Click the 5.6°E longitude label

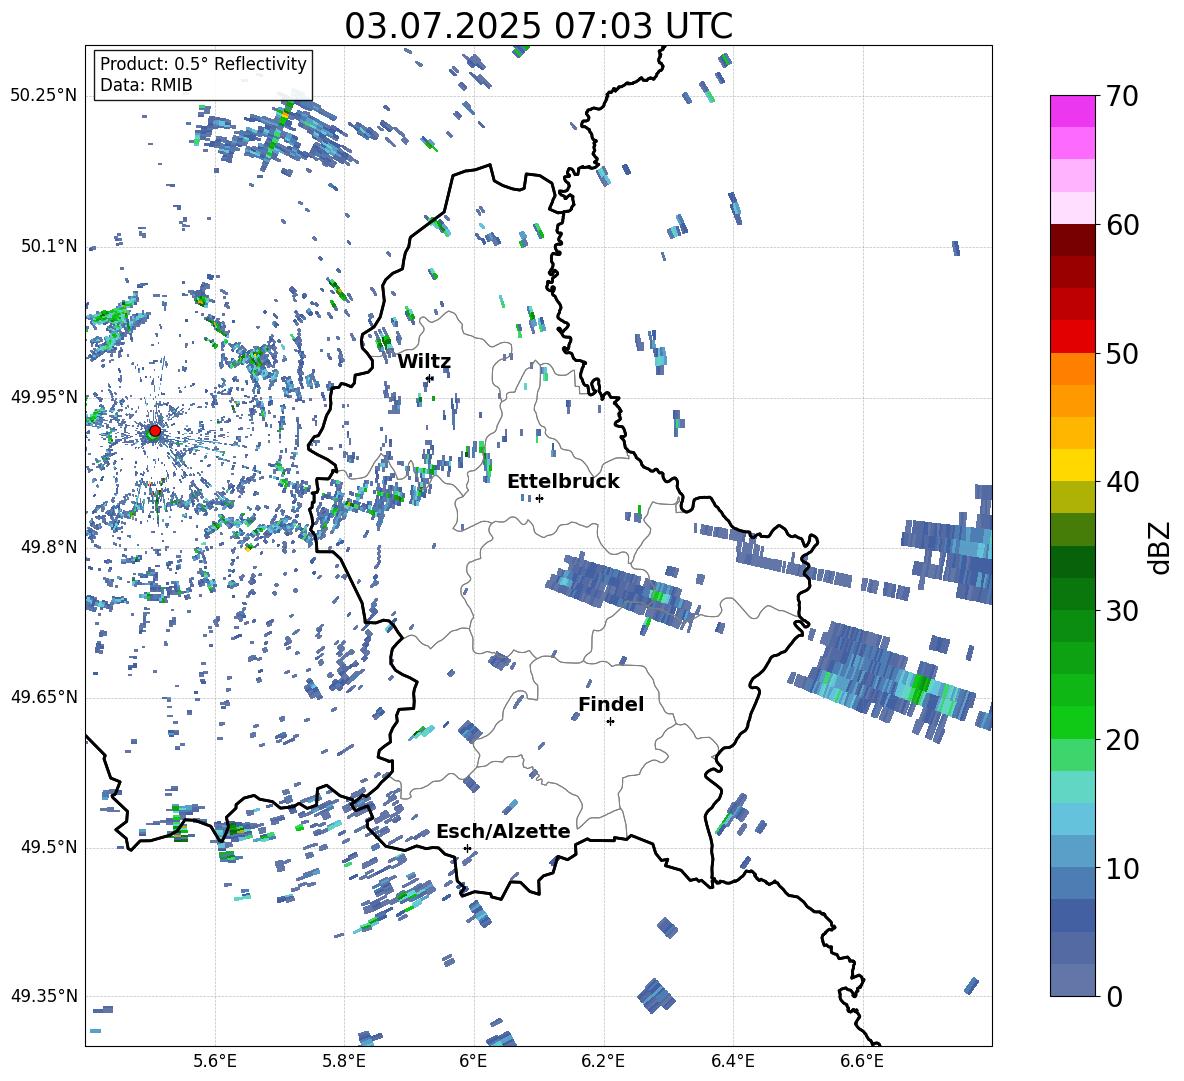215,1061
